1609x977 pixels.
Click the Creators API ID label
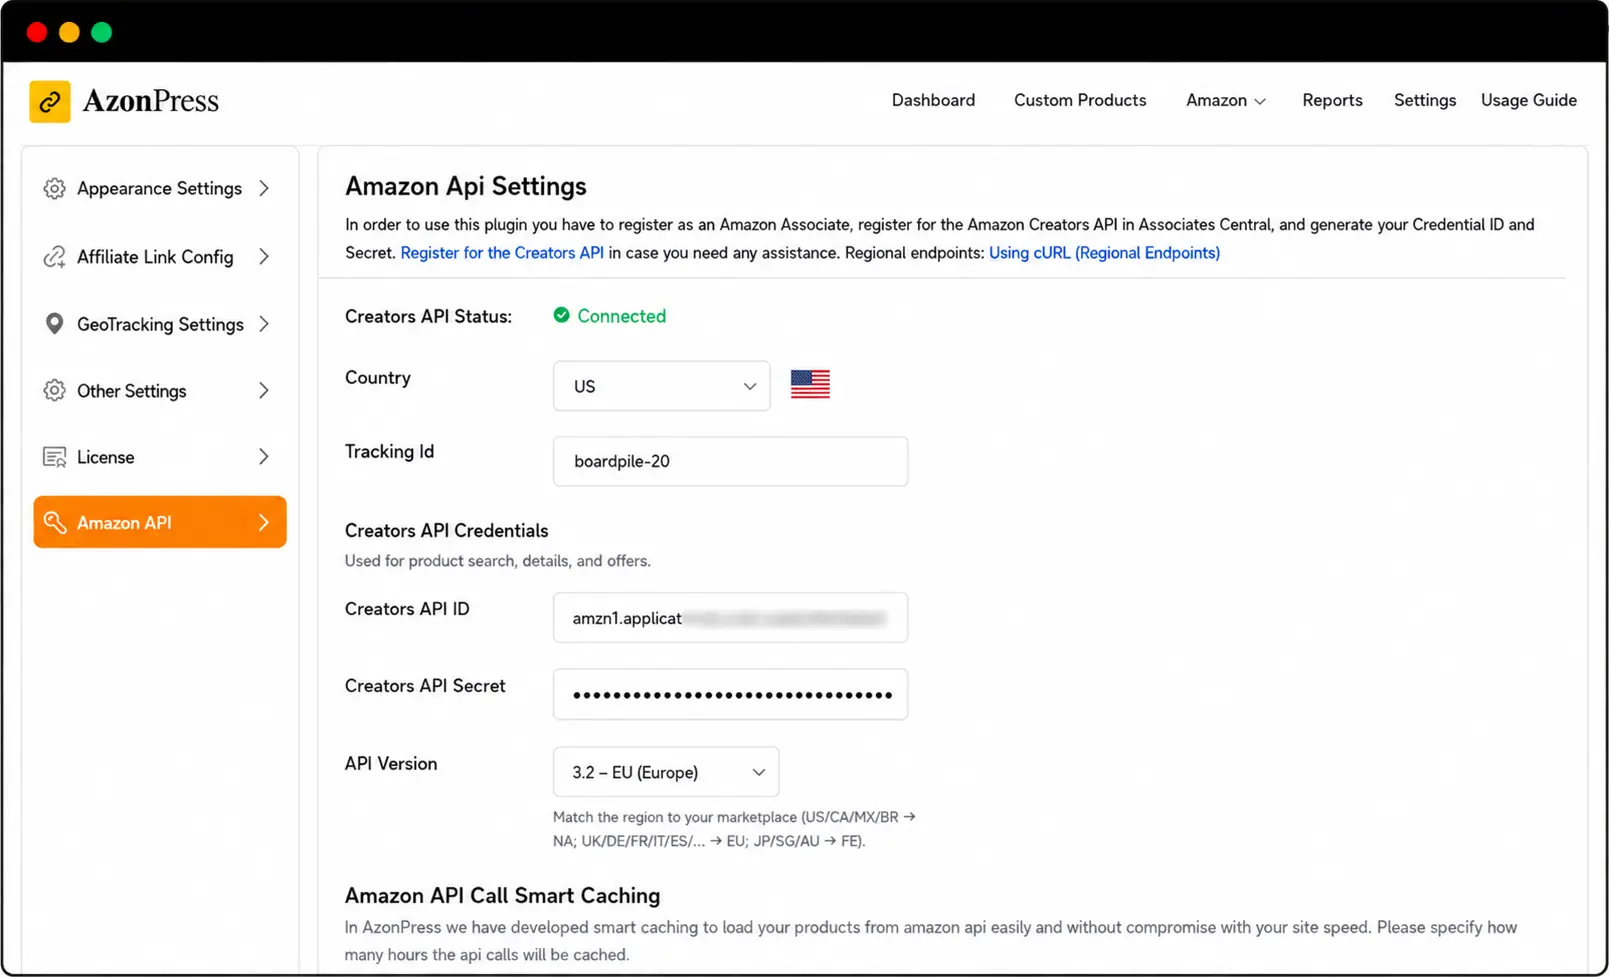[x=407, y=609]
